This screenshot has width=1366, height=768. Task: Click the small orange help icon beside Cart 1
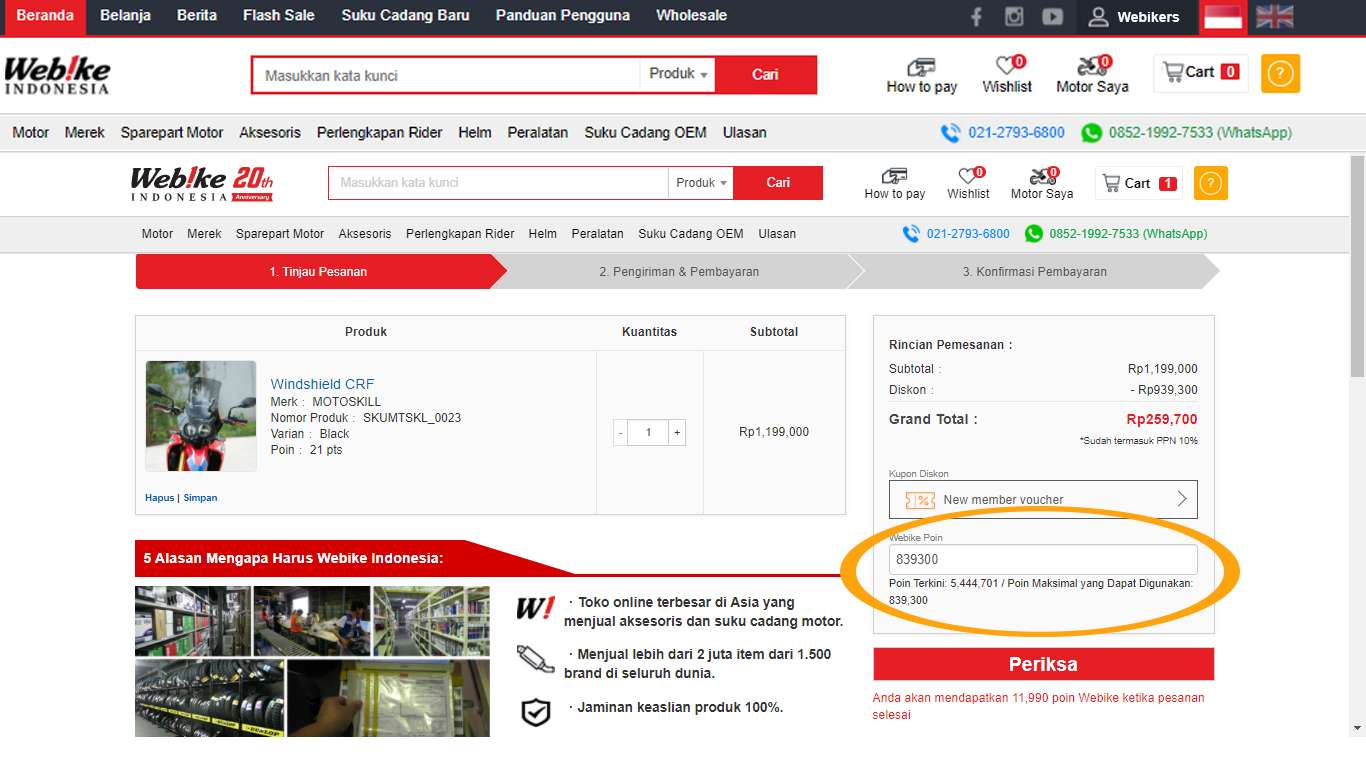1211,183
